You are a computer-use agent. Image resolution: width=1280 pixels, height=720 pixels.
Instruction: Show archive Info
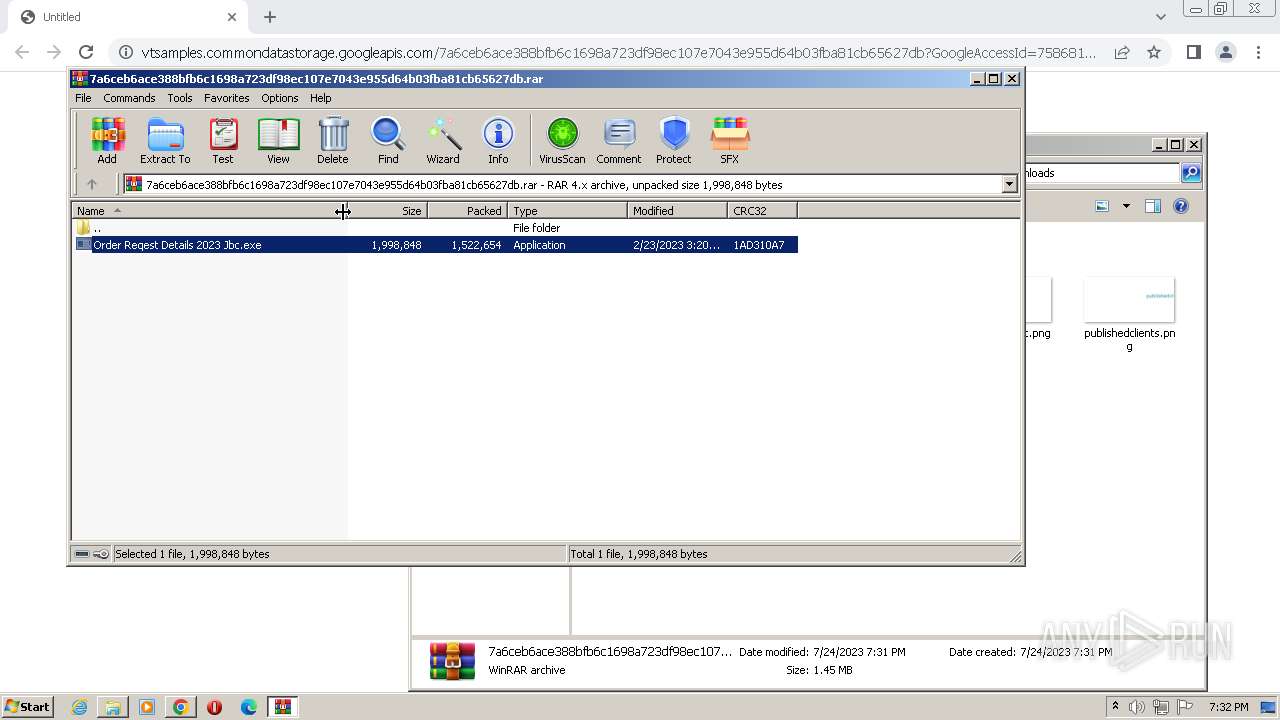coord(498,140)
